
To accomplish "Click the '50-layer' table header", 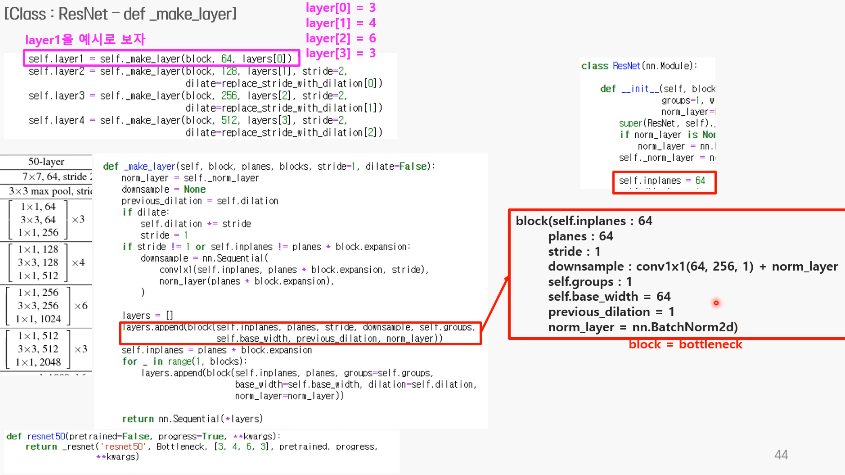I will point(46,162).
